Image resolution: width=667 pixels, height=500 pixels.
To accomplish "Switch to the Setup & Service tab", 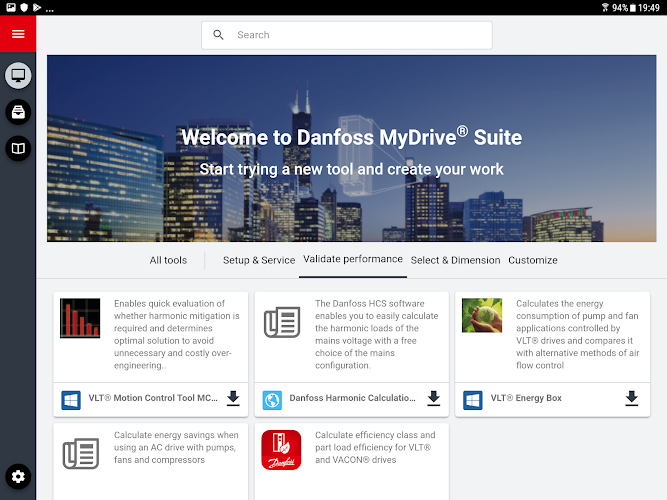I will [x=259, y=260].
